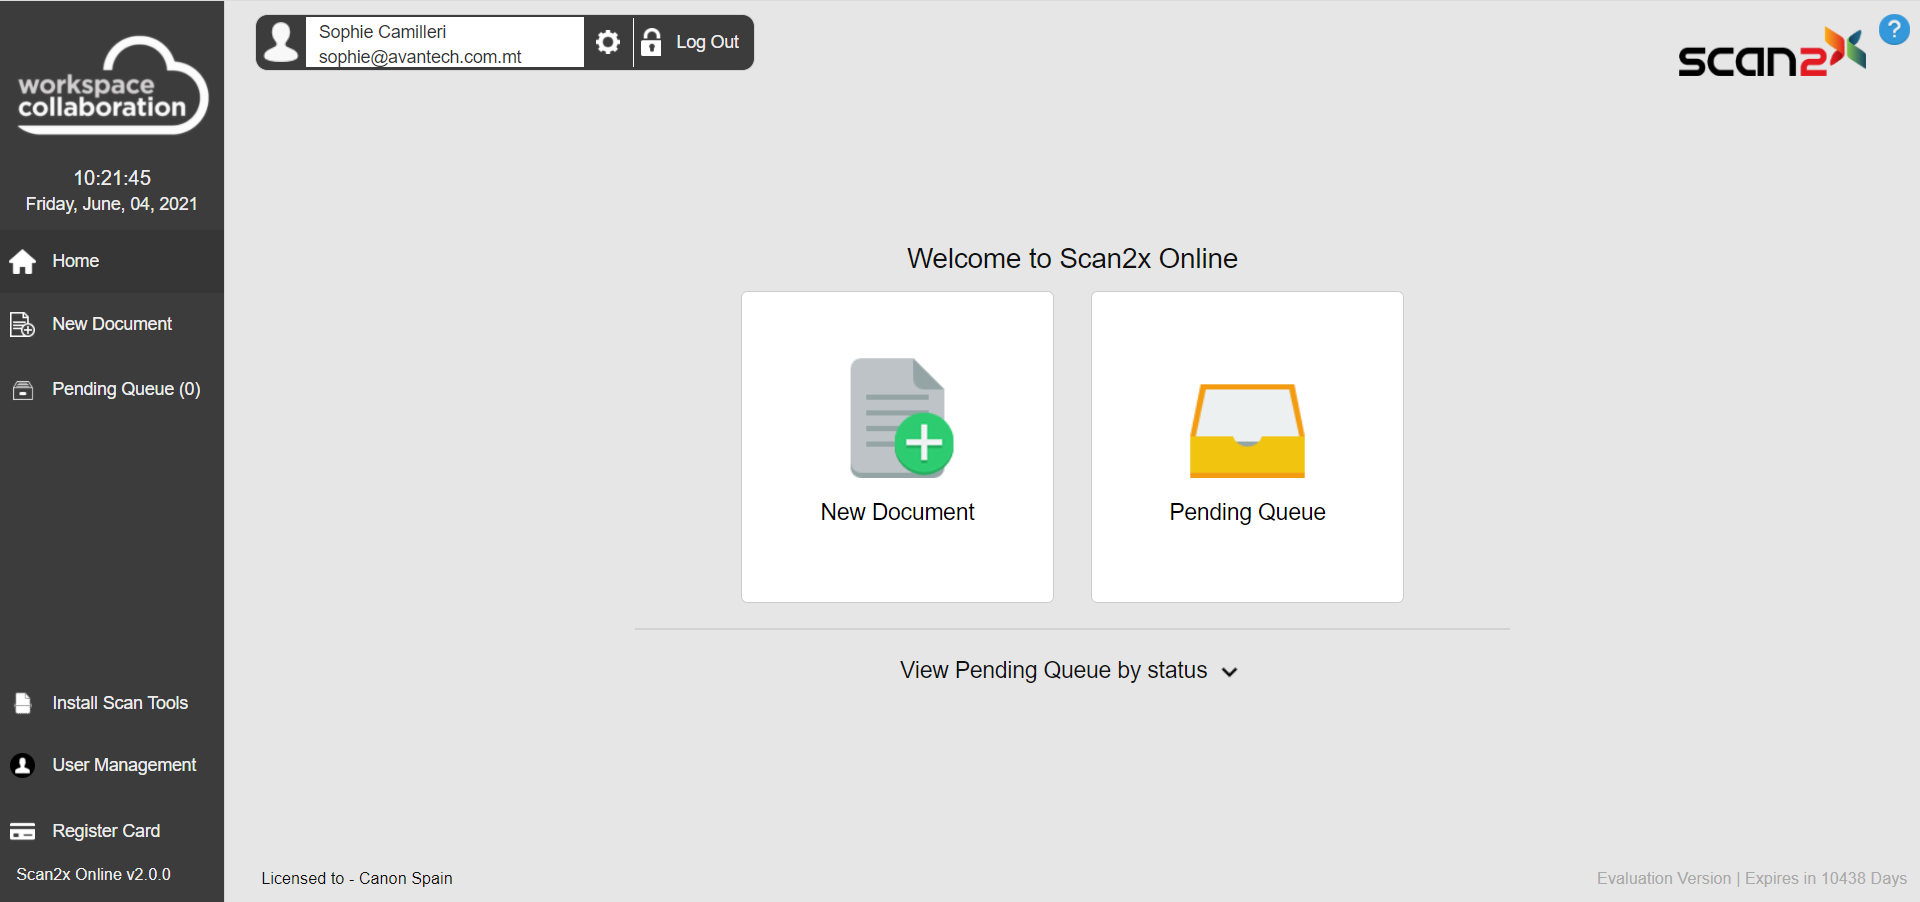Click the Pending Queue tray icon in sidebar
This screenshot has height=902, width=1920.
coord(23,390)
